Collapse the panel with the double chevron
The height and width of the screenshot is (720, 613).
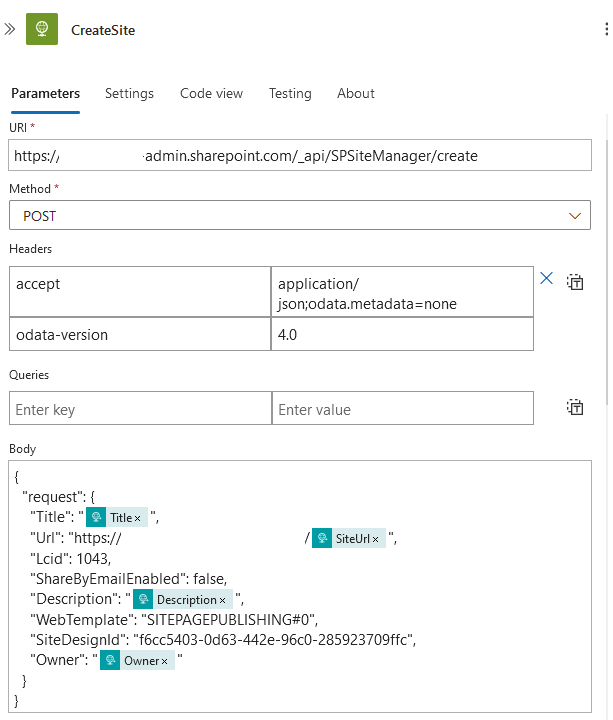(x=10, y=29)
